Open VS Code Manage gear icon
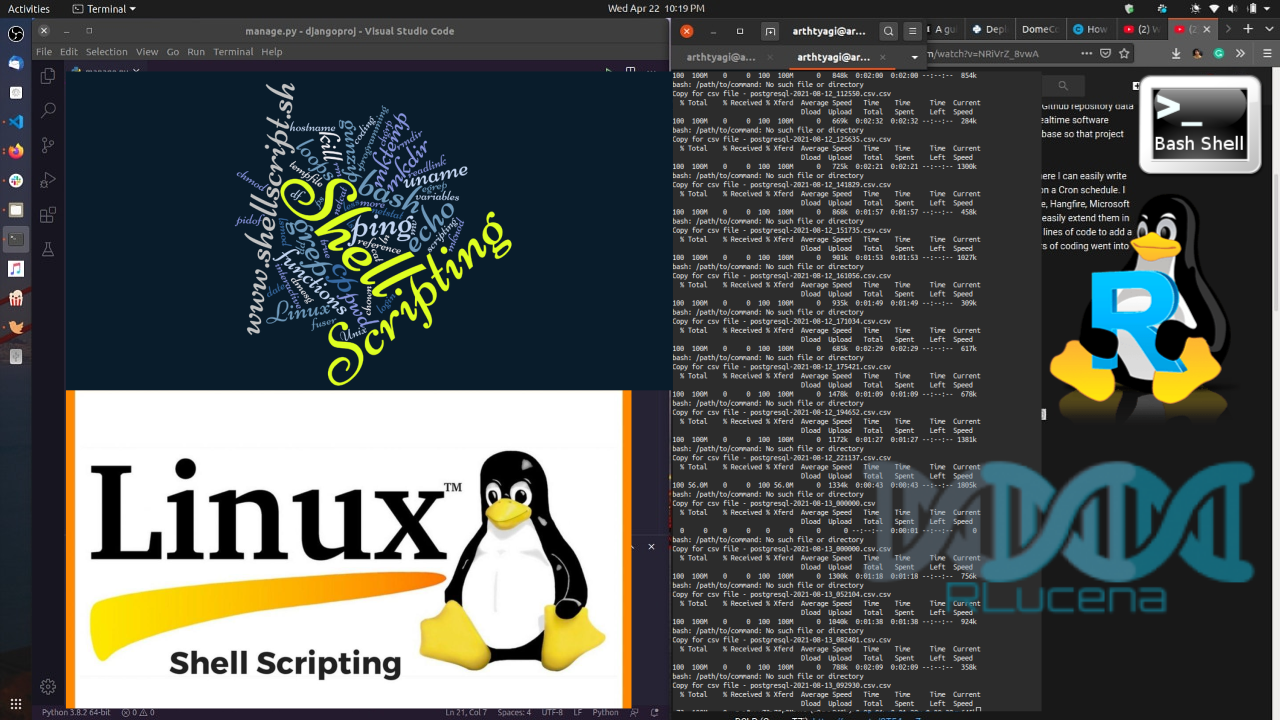 point(47,686)
